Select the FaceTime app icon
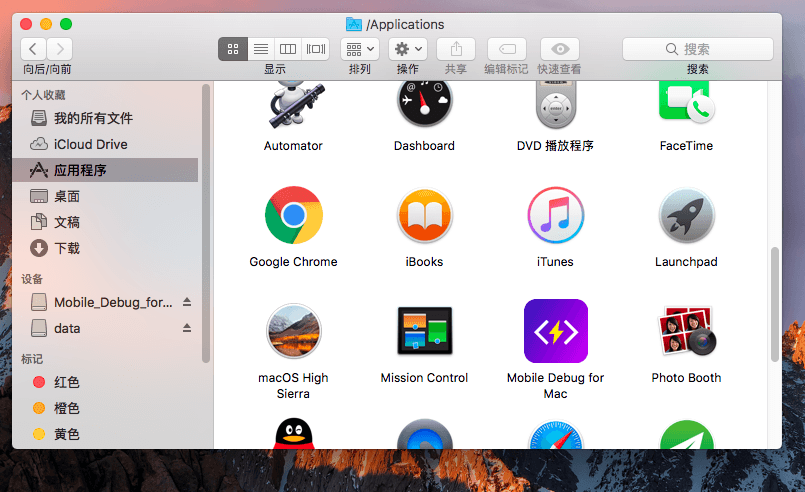 686,103
